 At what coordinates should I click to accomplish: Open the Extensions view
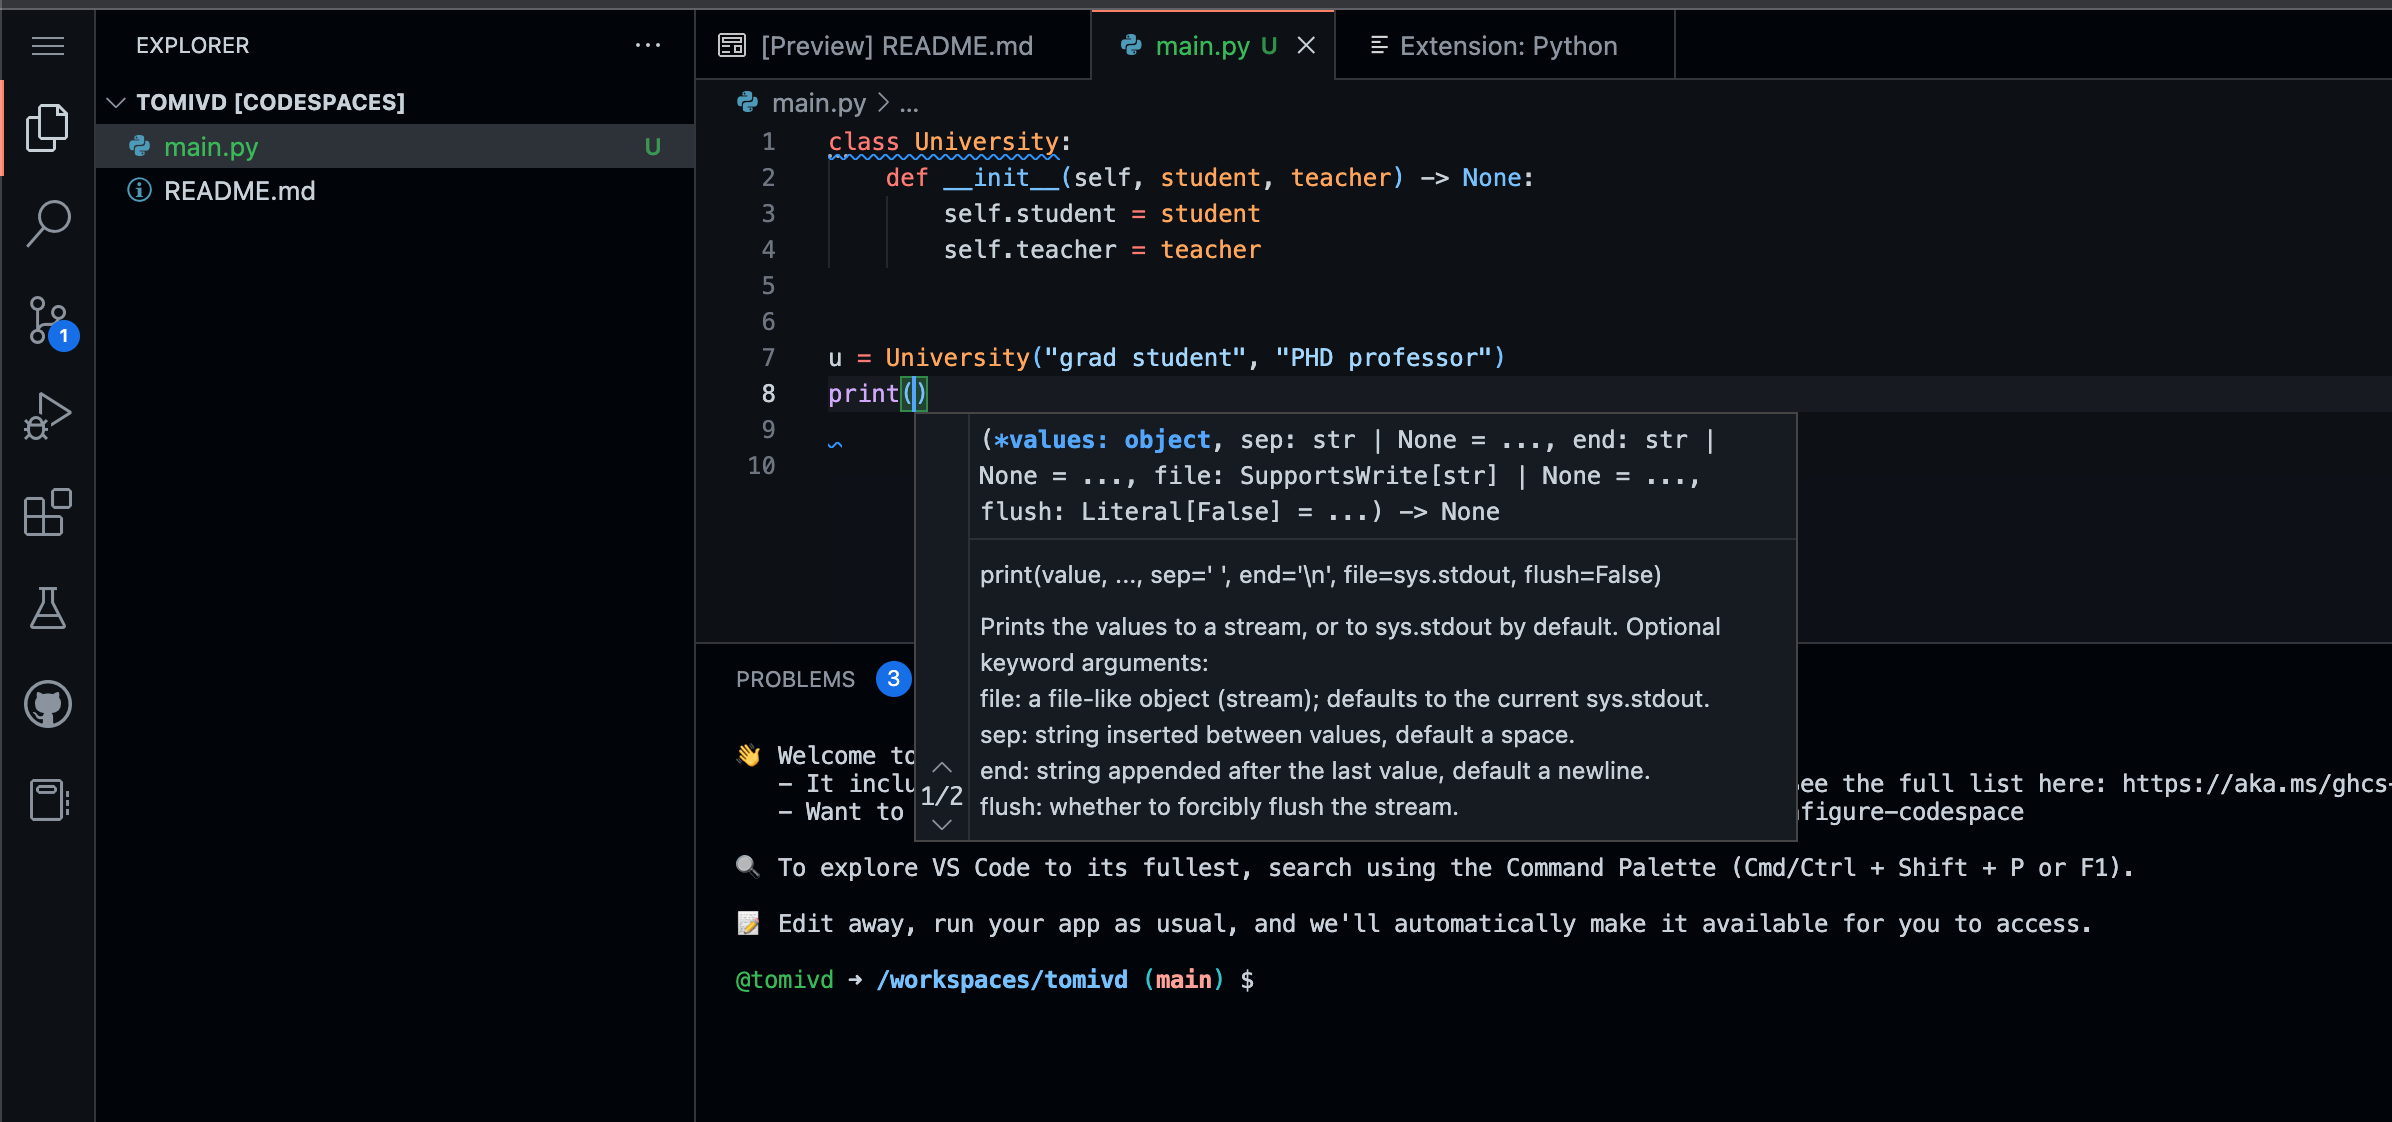tap(47, 512)
